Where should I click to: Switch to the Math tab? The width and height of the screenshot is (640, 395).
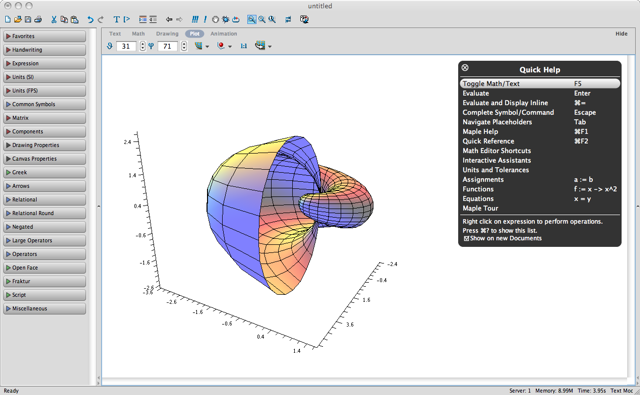click(x=138, y=33)
